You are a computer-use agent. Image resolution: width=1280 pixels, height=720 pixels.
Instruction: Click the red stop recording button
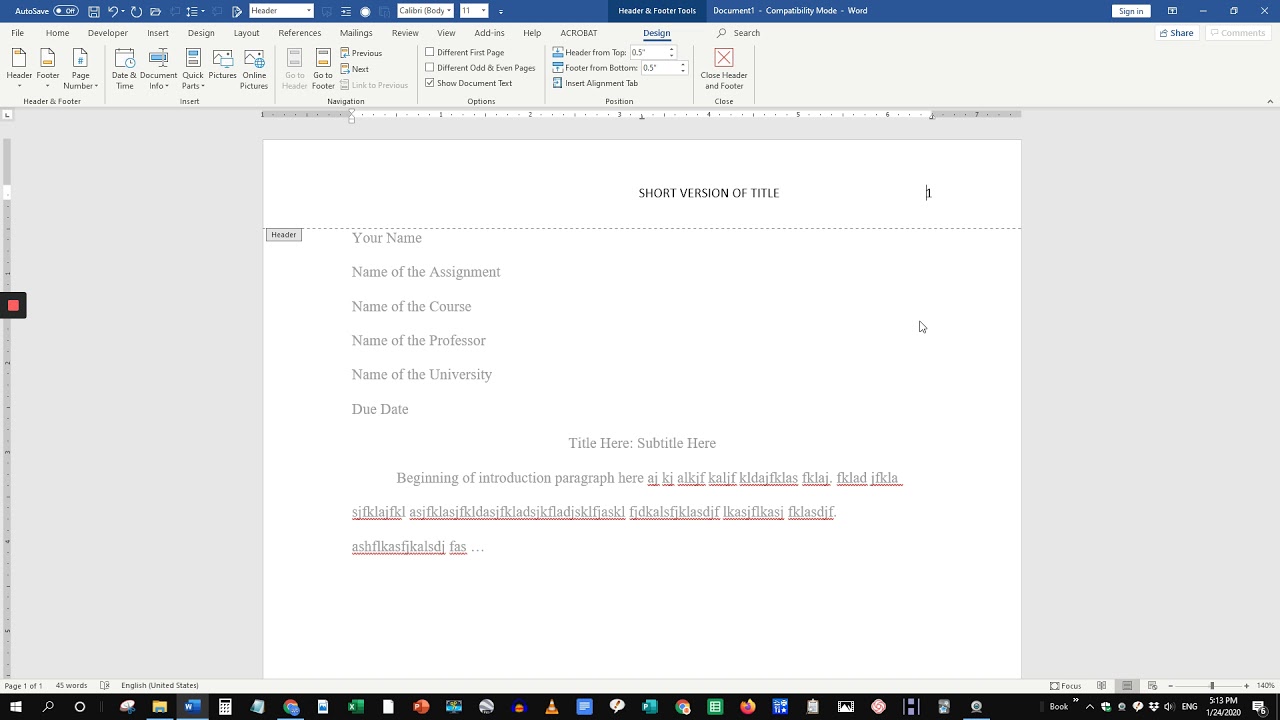[13, 306]
